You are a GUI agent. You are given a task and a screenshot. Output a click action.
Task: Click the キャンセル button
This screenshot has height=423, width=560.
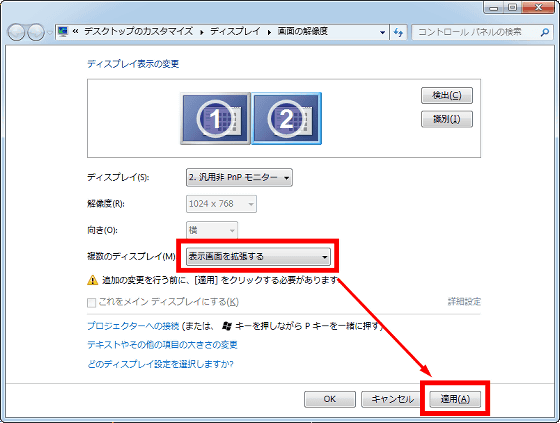pyautogui.click(x=392, y=399)
